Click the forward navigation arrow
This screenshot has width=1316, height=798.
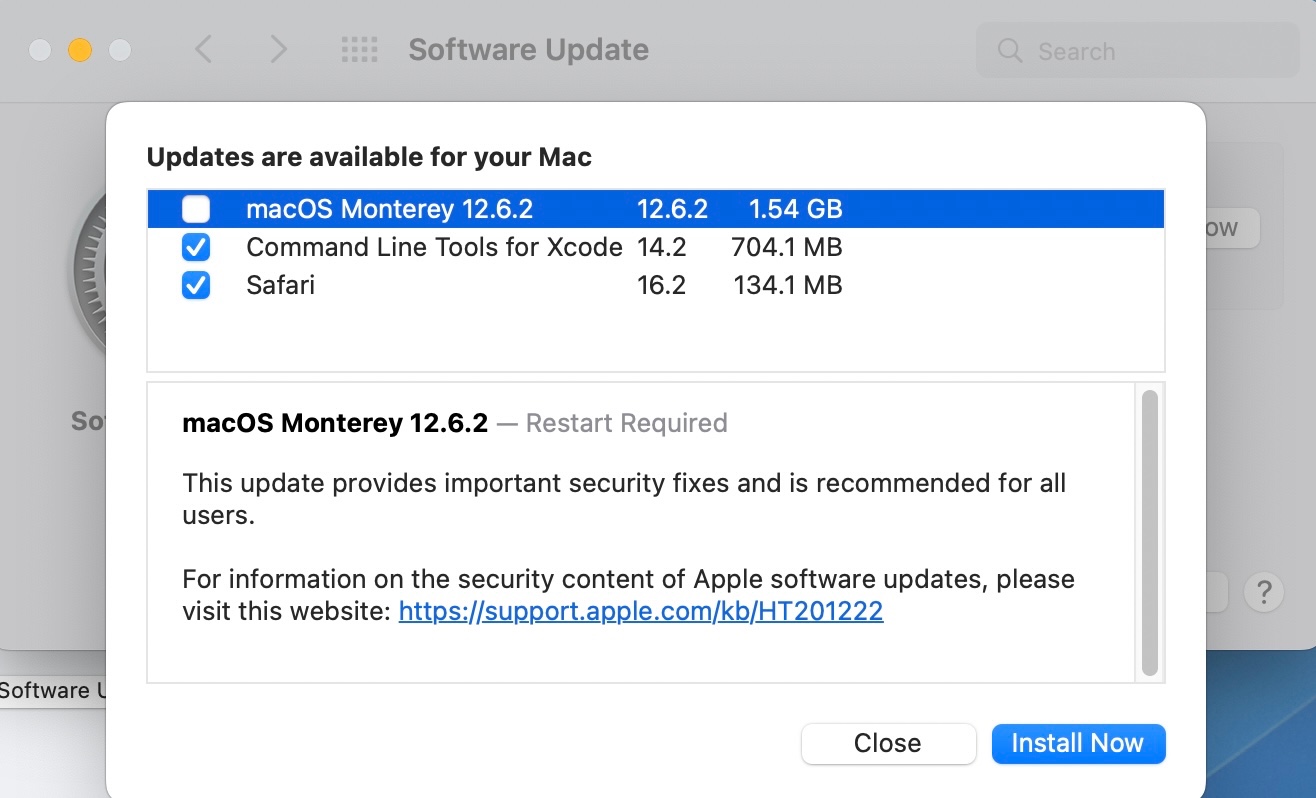tap(279, 49)
